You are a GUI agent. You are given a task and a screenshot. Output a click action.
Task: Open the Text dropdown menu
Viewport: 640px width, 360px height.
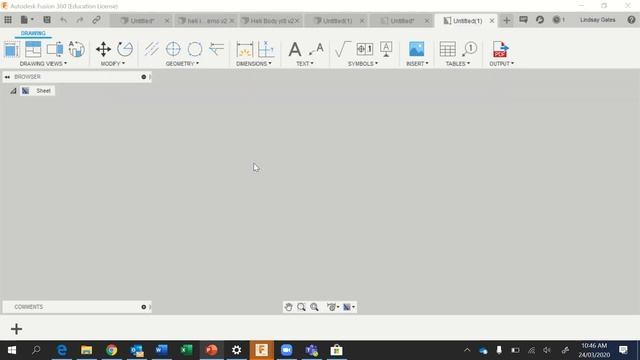(x=304, y=64)
